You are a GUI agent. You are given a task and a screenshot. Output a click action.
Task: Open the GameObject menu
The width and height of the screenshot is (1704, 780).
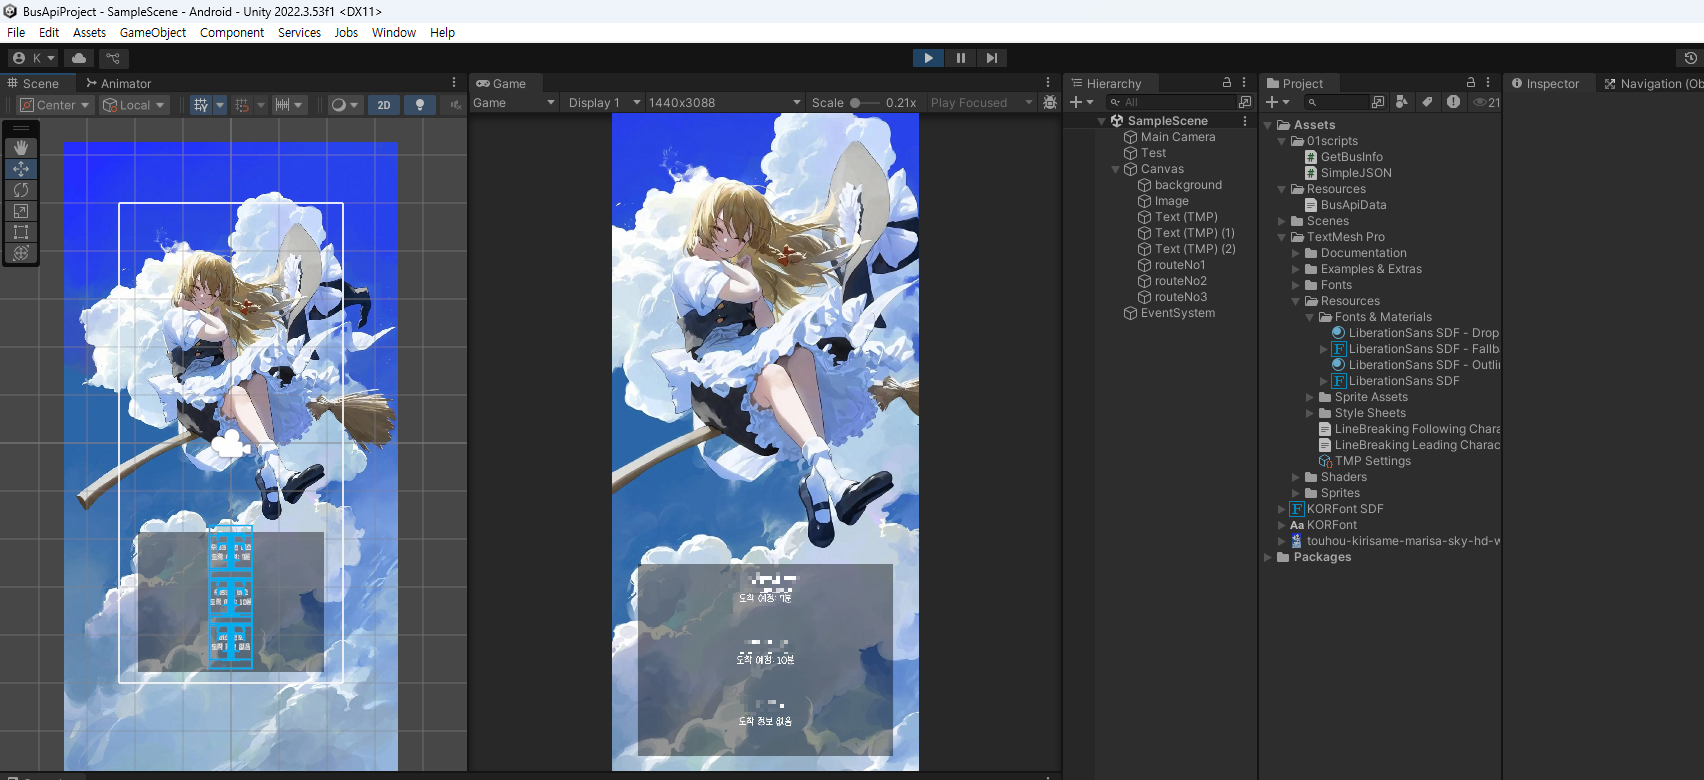click(153, 33)
